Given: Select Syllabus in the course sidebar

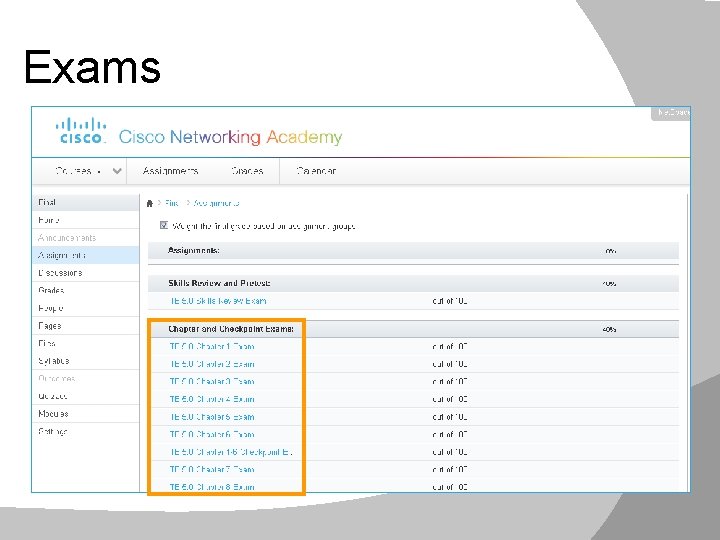Looking at the screenshot, I should tap(85, 361).
